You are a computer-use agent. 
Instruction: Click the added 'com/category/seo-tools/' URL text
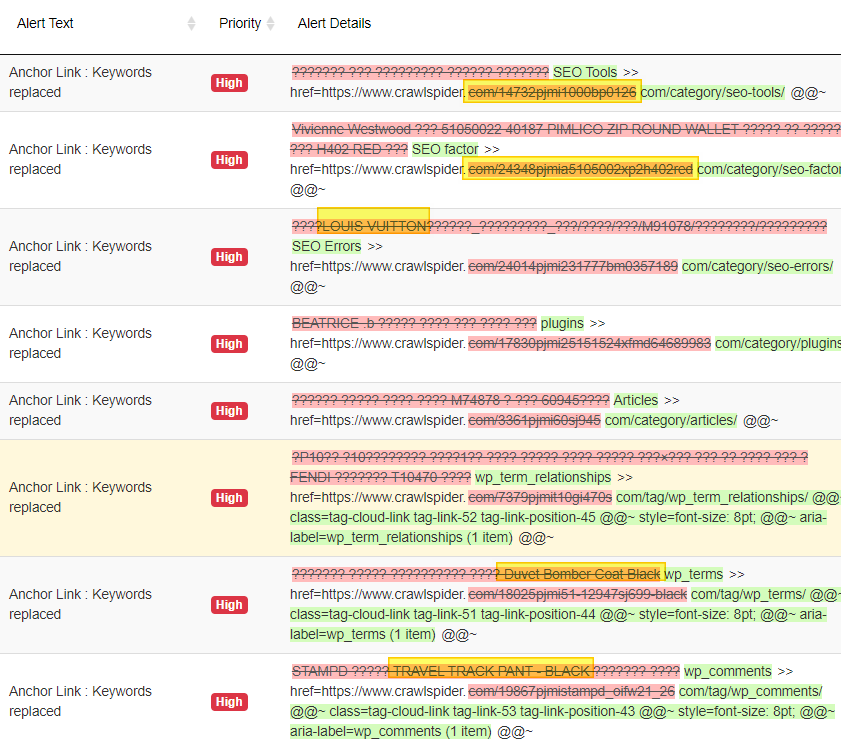(x=712, y=92)
